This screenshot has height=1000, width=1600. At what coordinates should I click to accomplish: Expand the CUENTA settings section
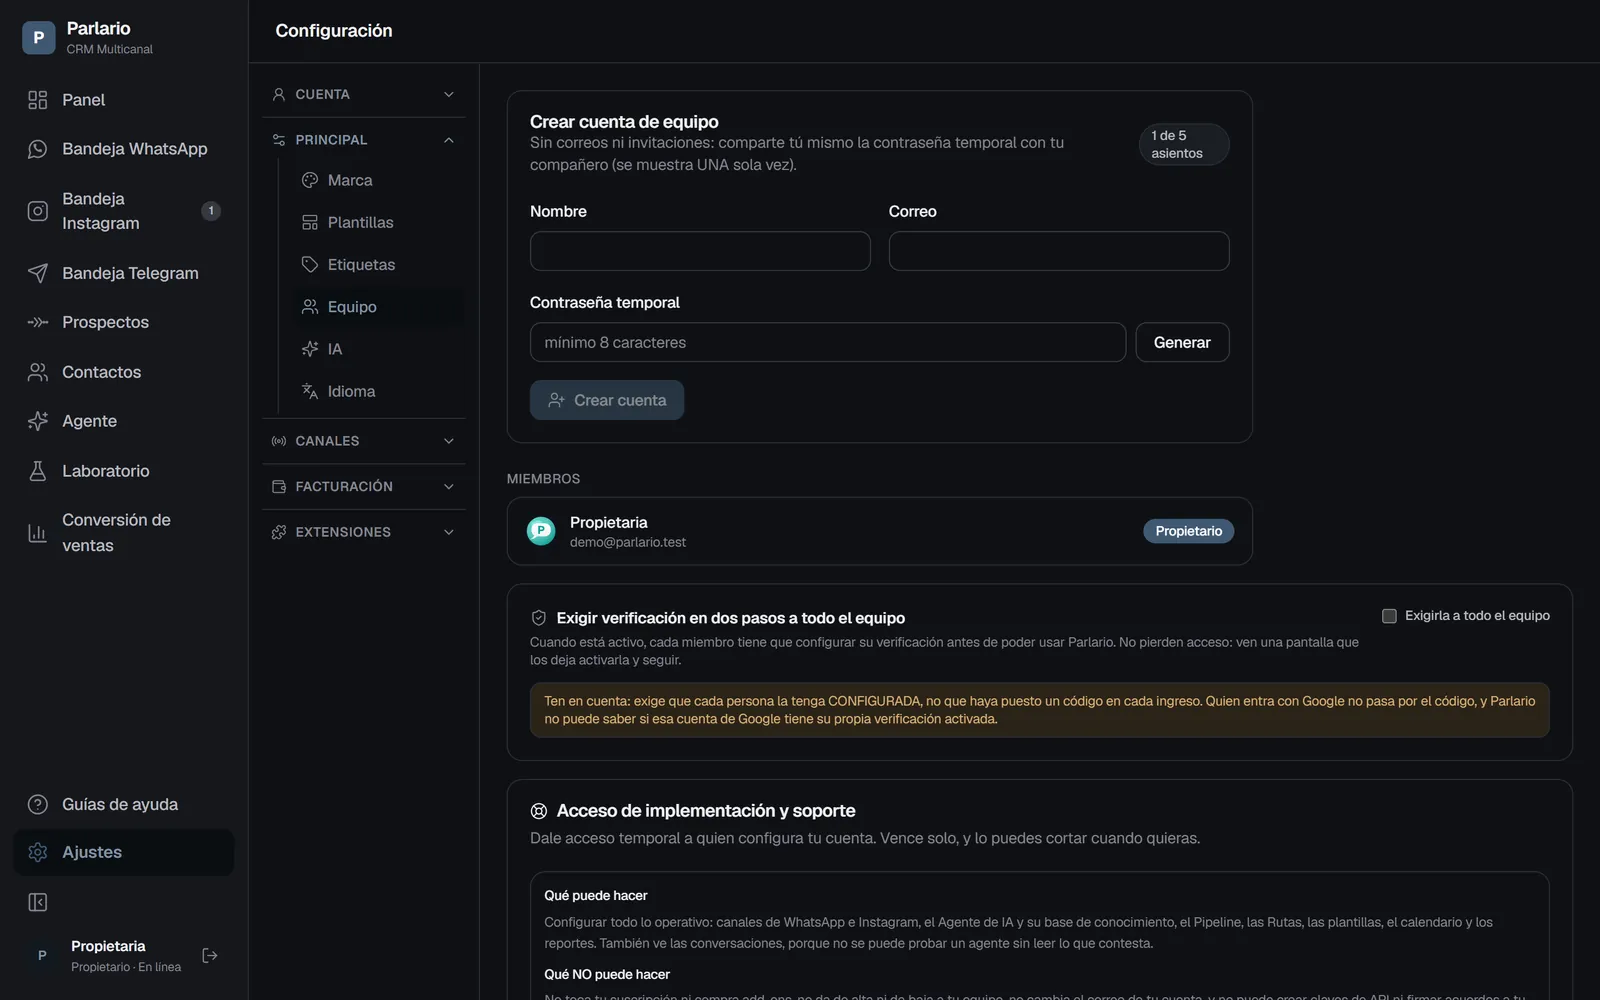click(364, 94)
